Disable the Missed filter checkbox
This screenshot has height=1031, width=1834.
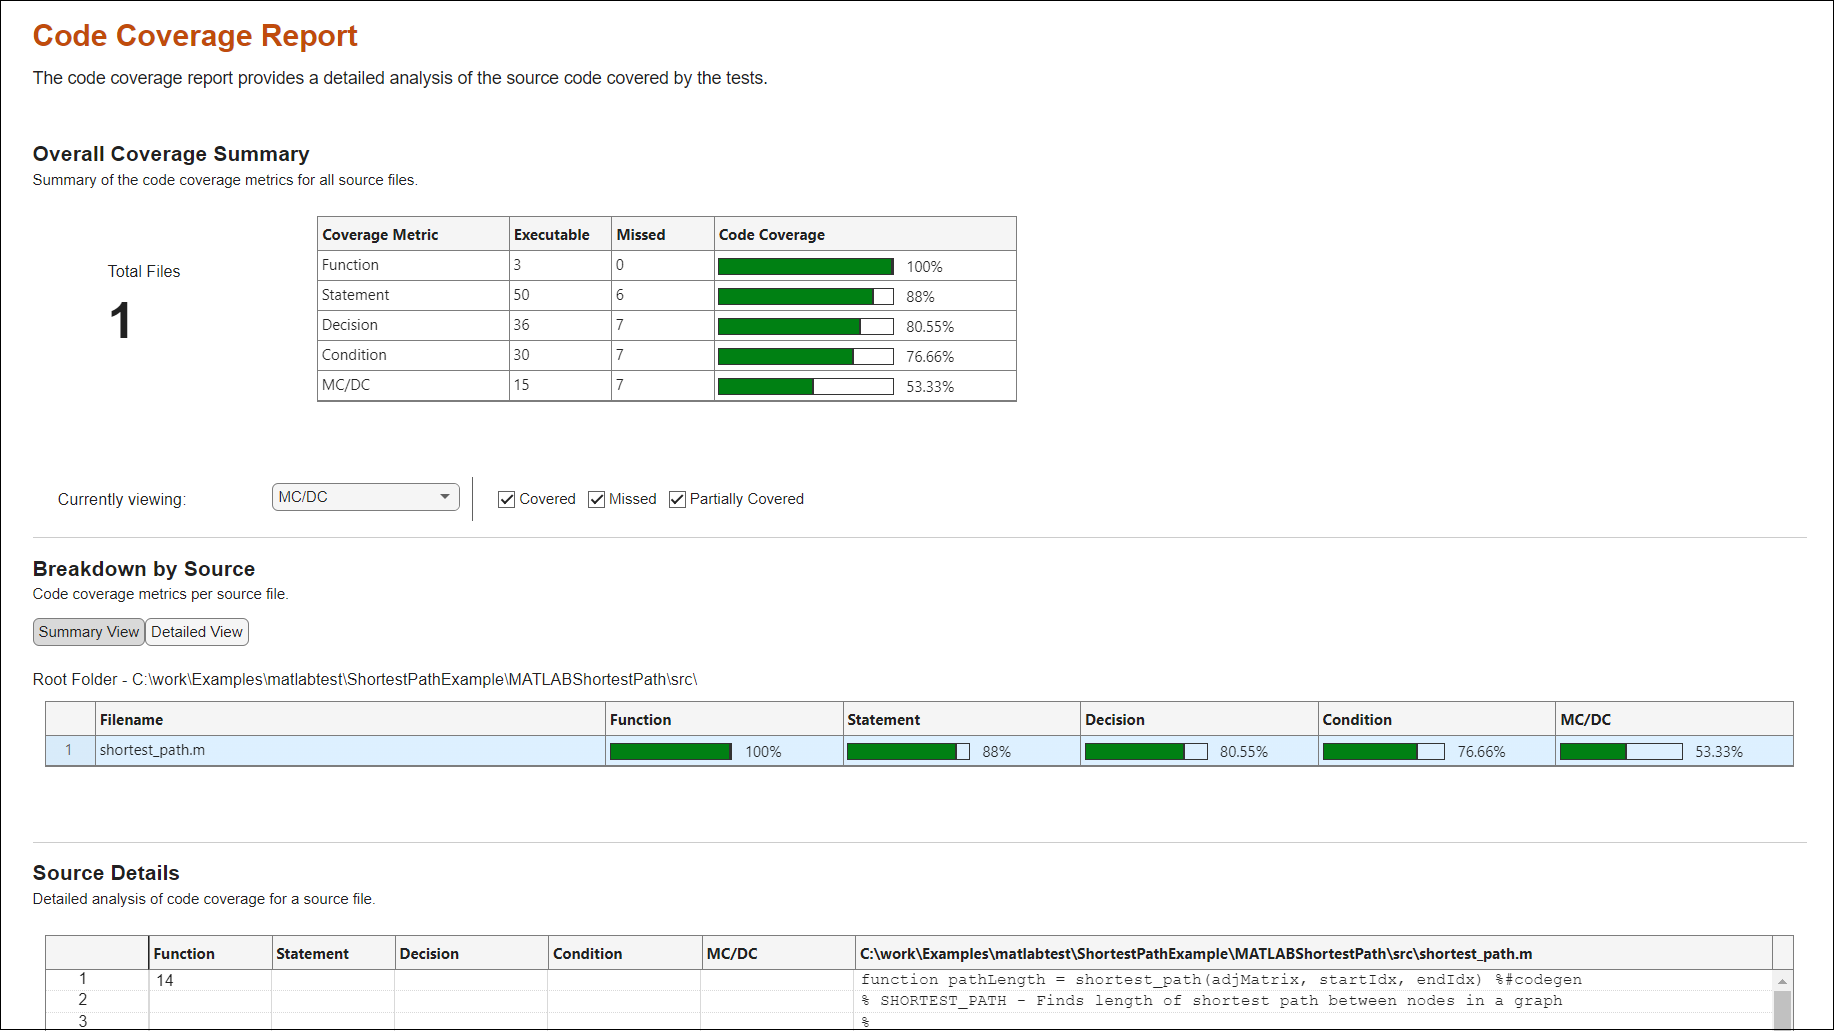tap(596, 499)
